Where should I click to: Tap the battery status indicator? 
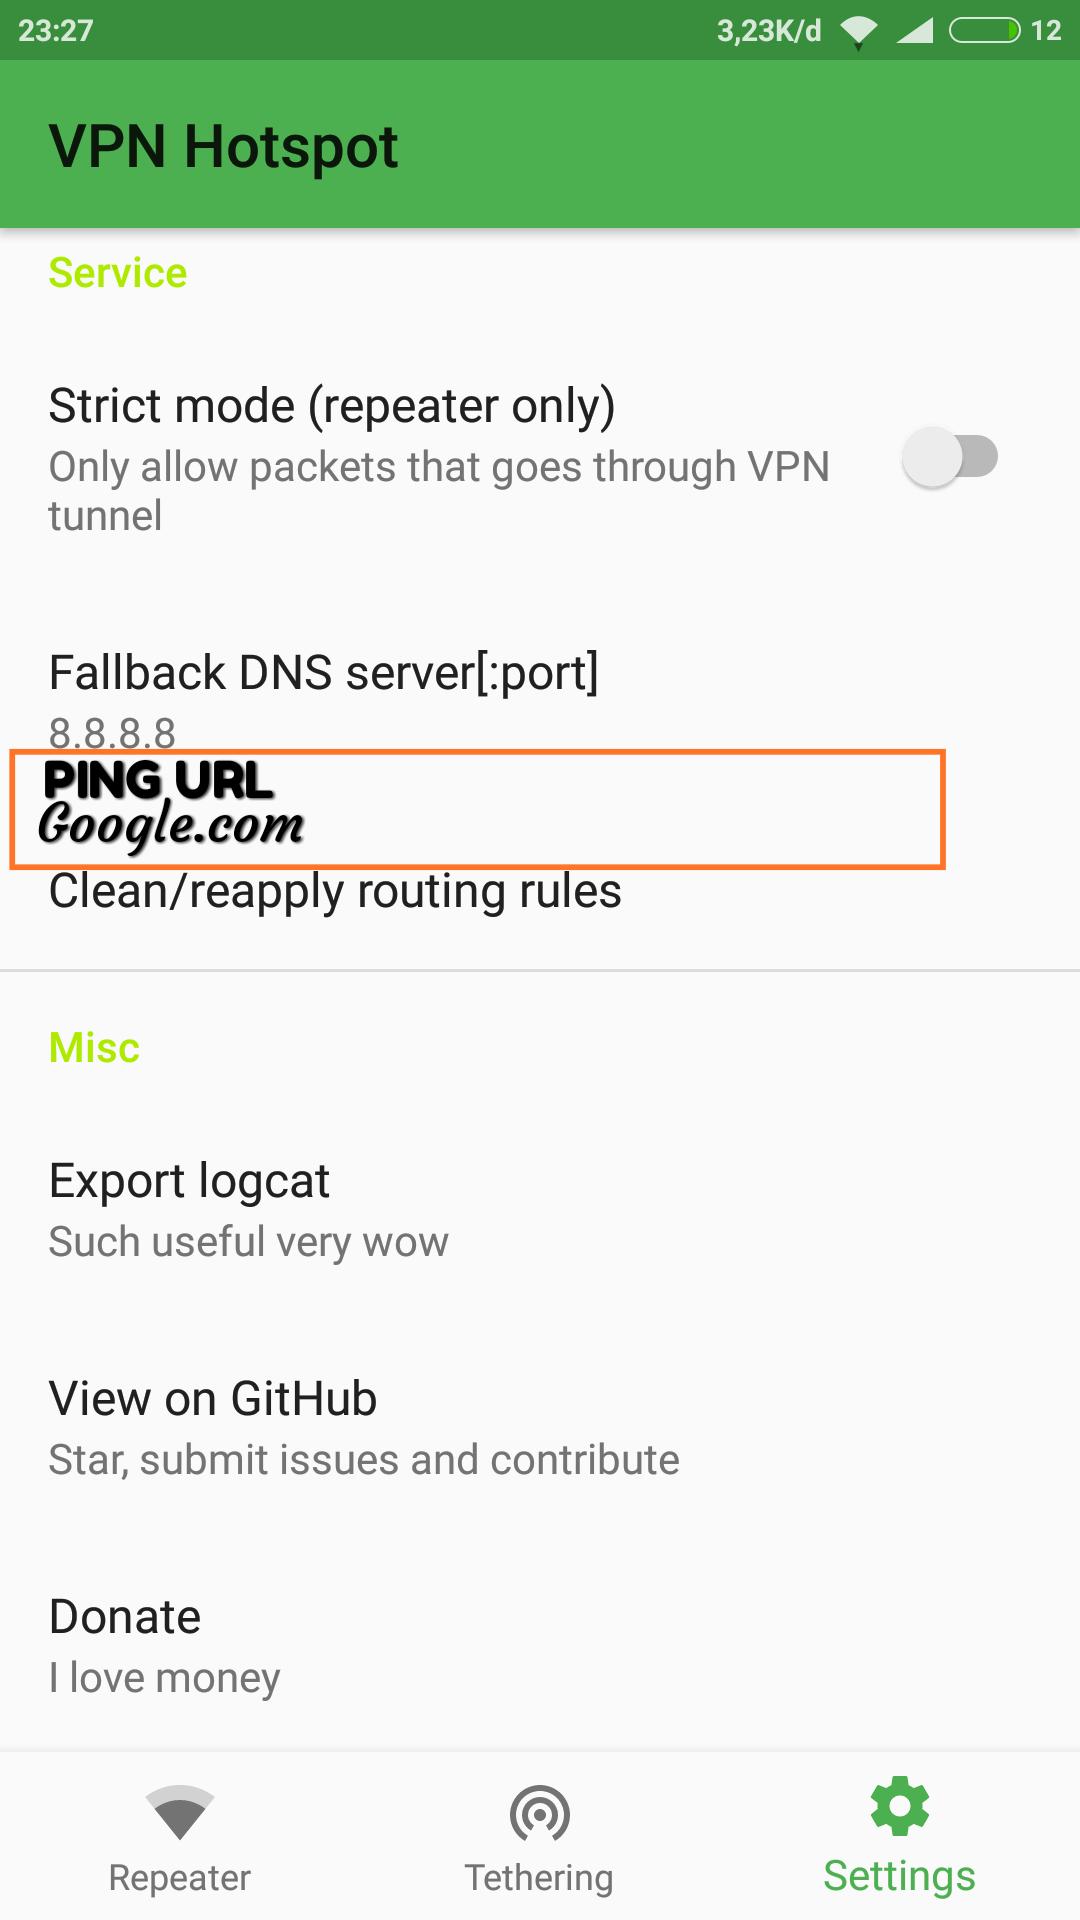coord(985,31)
